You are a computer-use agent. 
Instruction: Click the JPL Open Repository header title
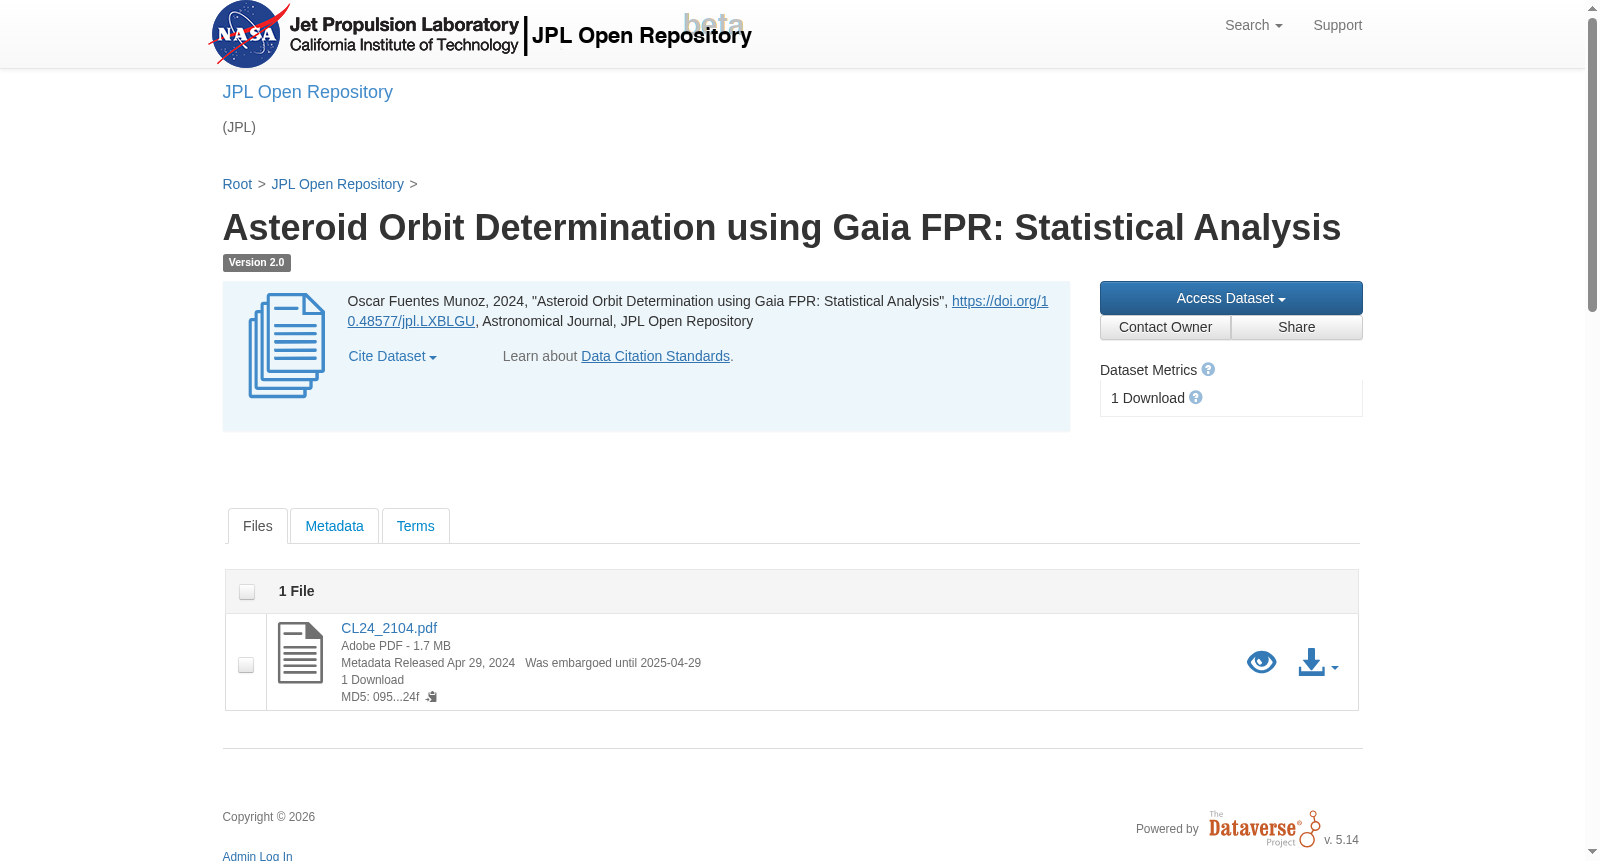642,35
